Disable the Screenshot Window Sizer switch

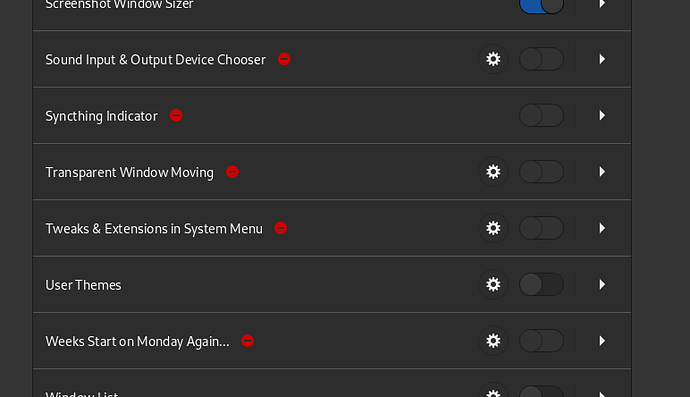(x=541, y=4)
